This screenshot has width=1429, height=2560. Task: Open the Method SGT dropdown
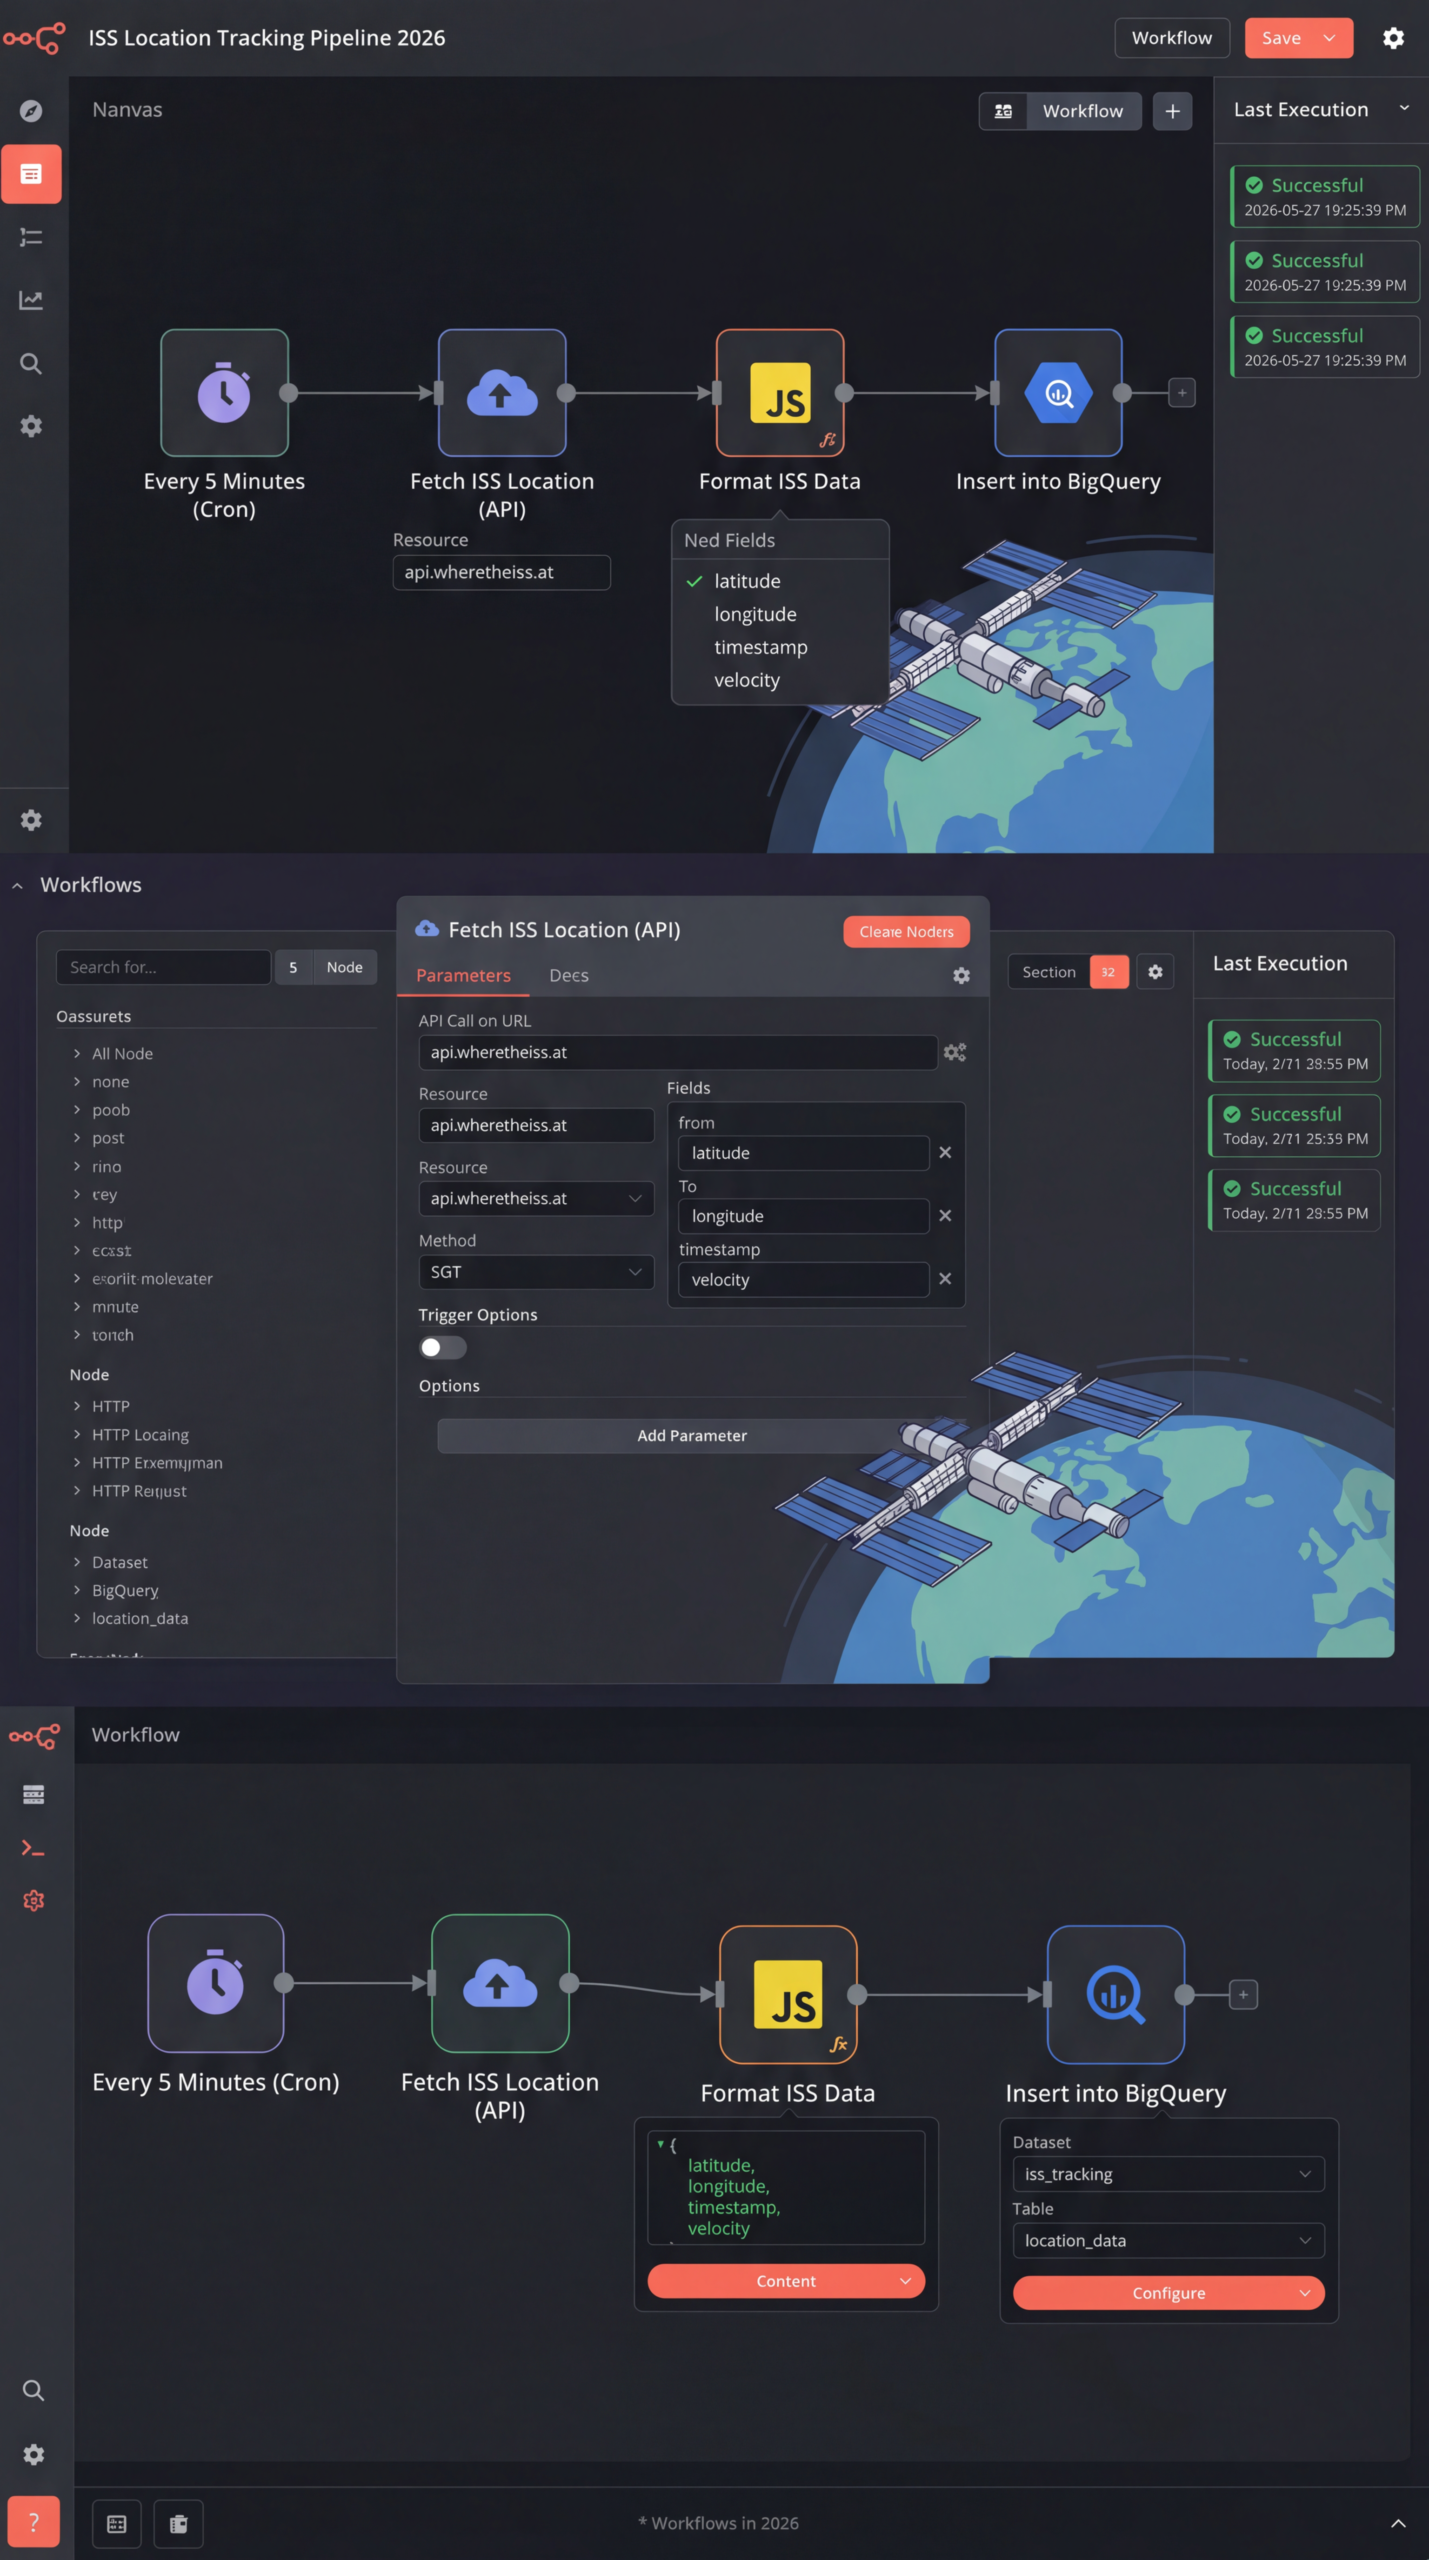pyautogui.click(x=536, y=1272)
